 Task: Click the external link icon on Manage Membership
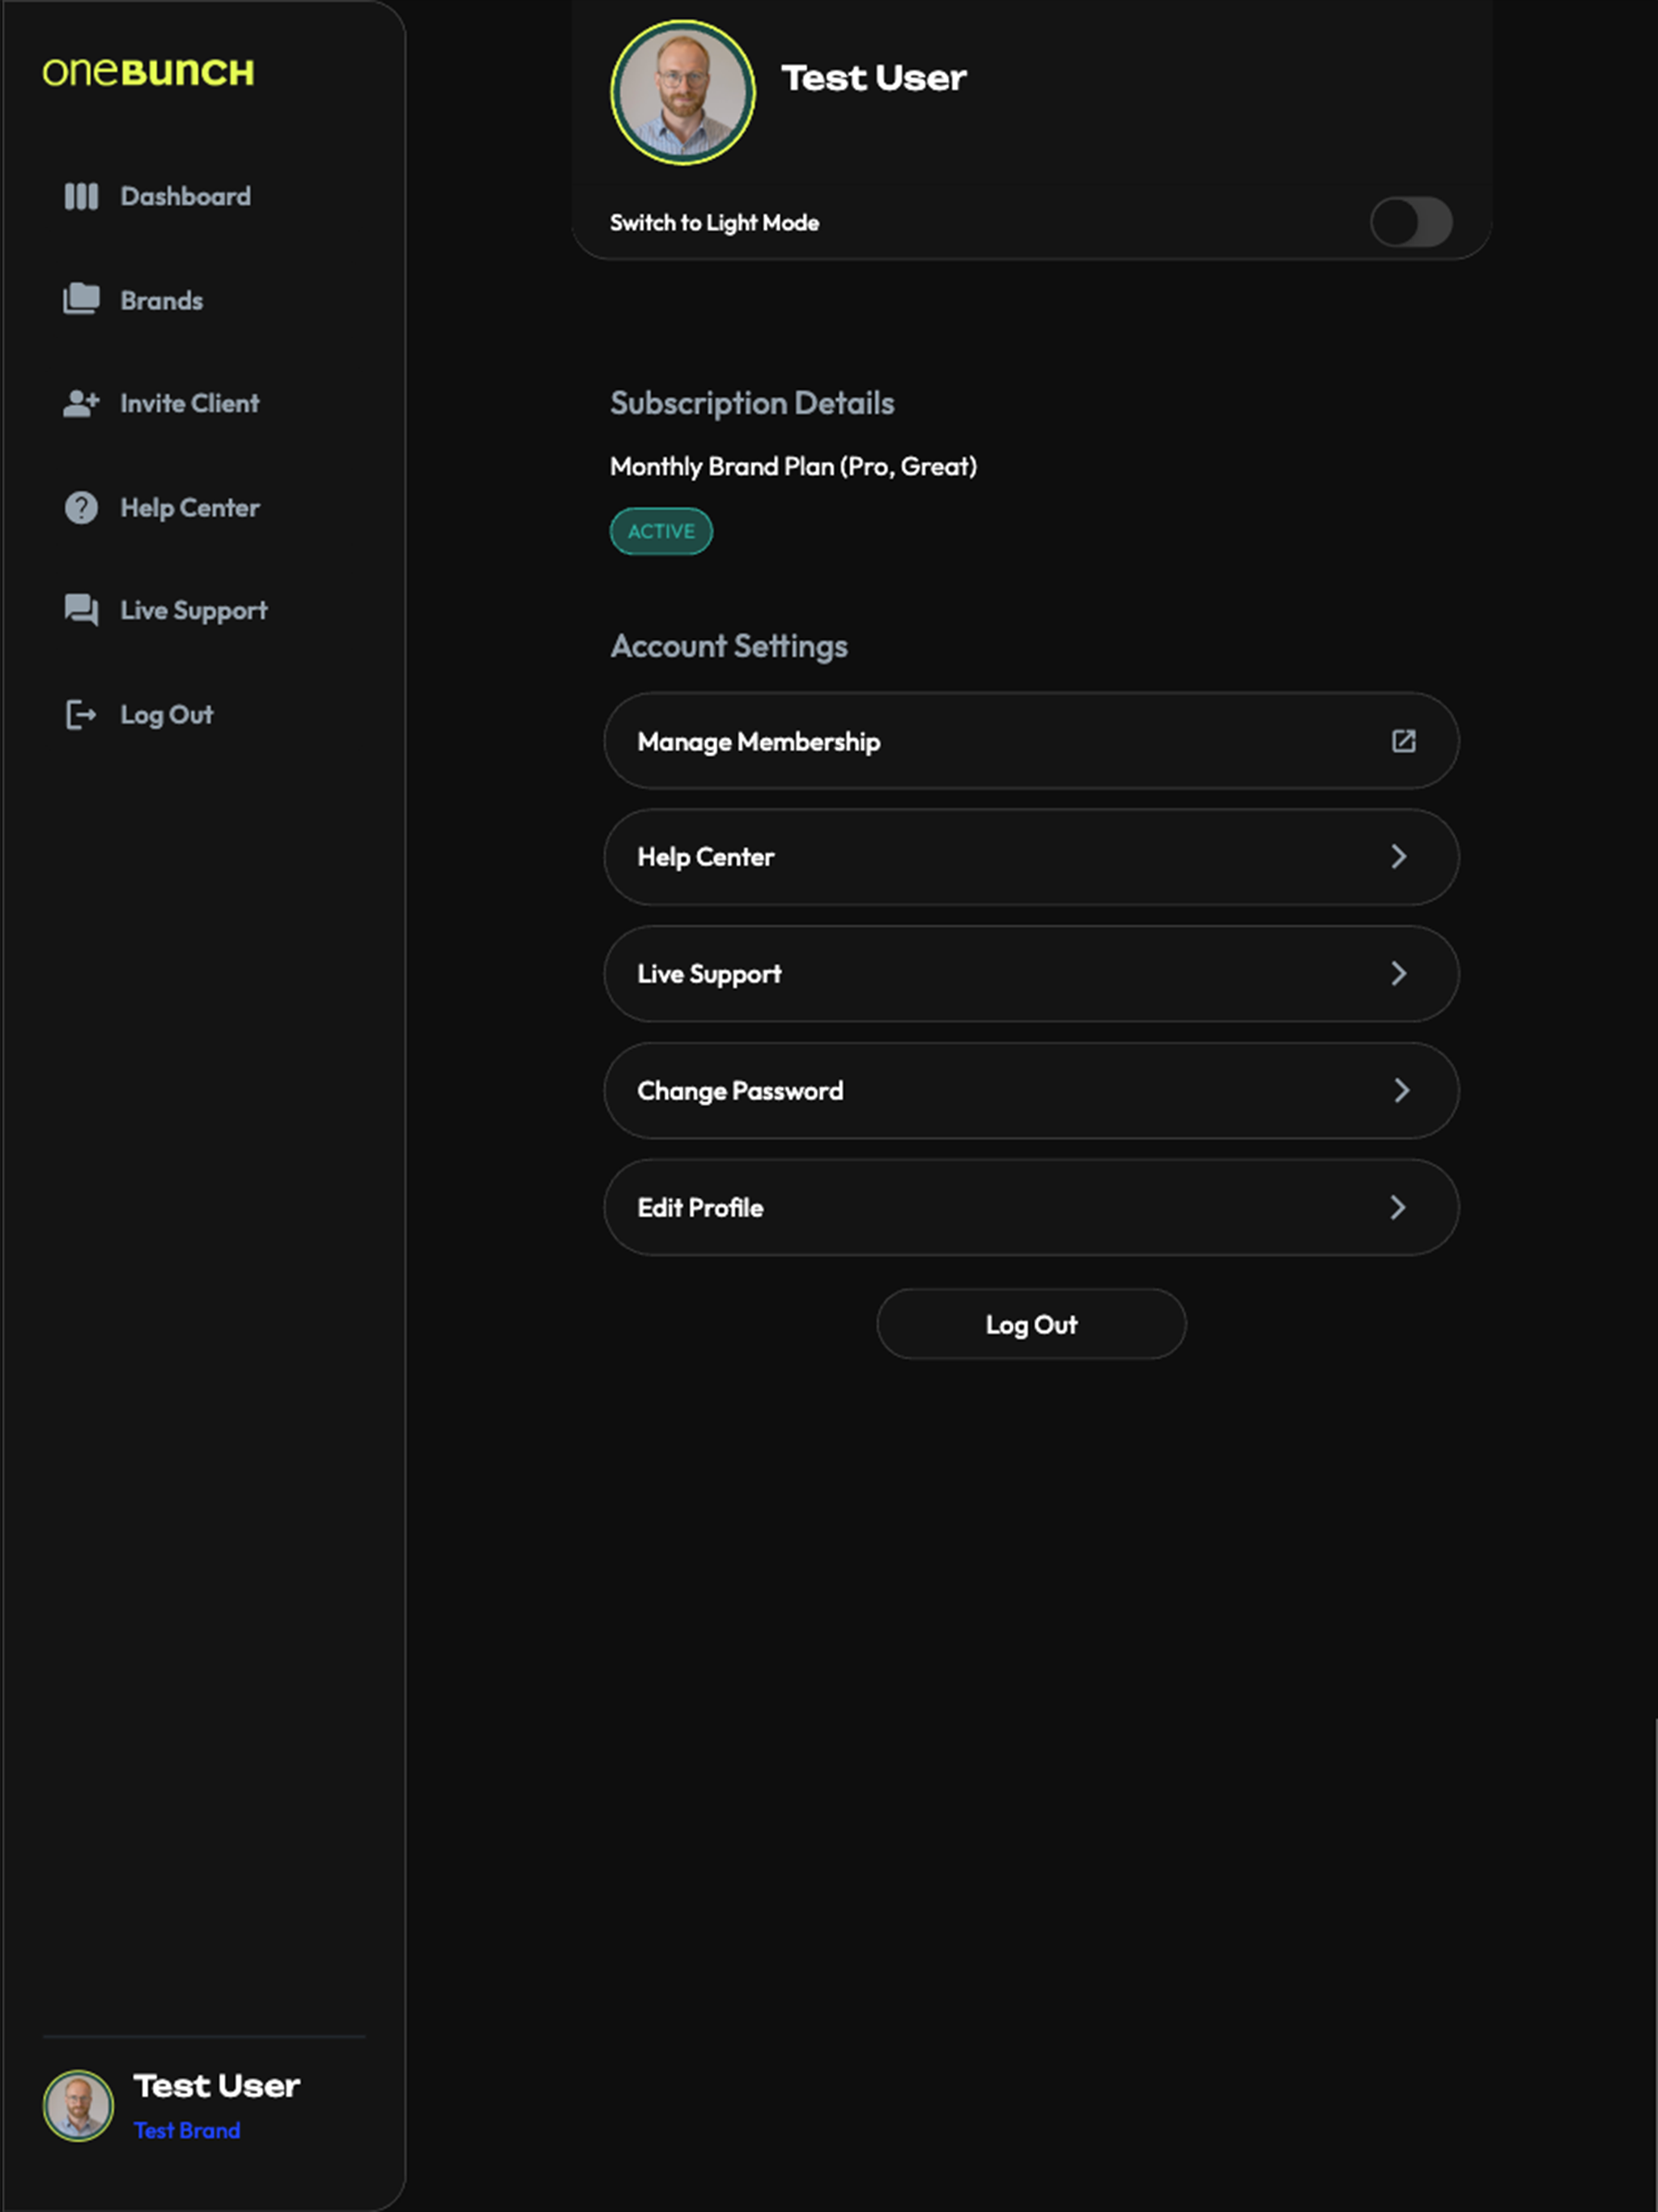[x=1403, y=741]
